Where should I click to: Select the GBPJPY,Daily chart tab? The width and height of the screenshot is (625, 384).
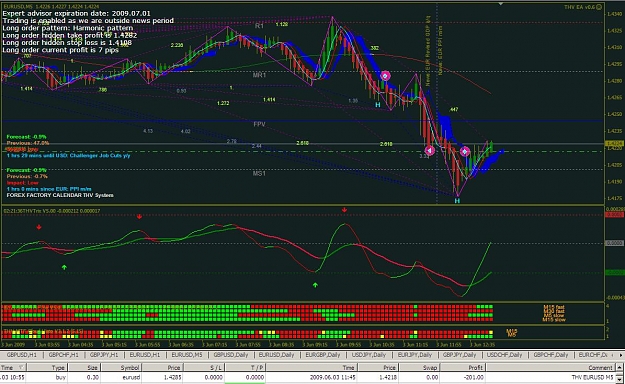tap(460, 354)
